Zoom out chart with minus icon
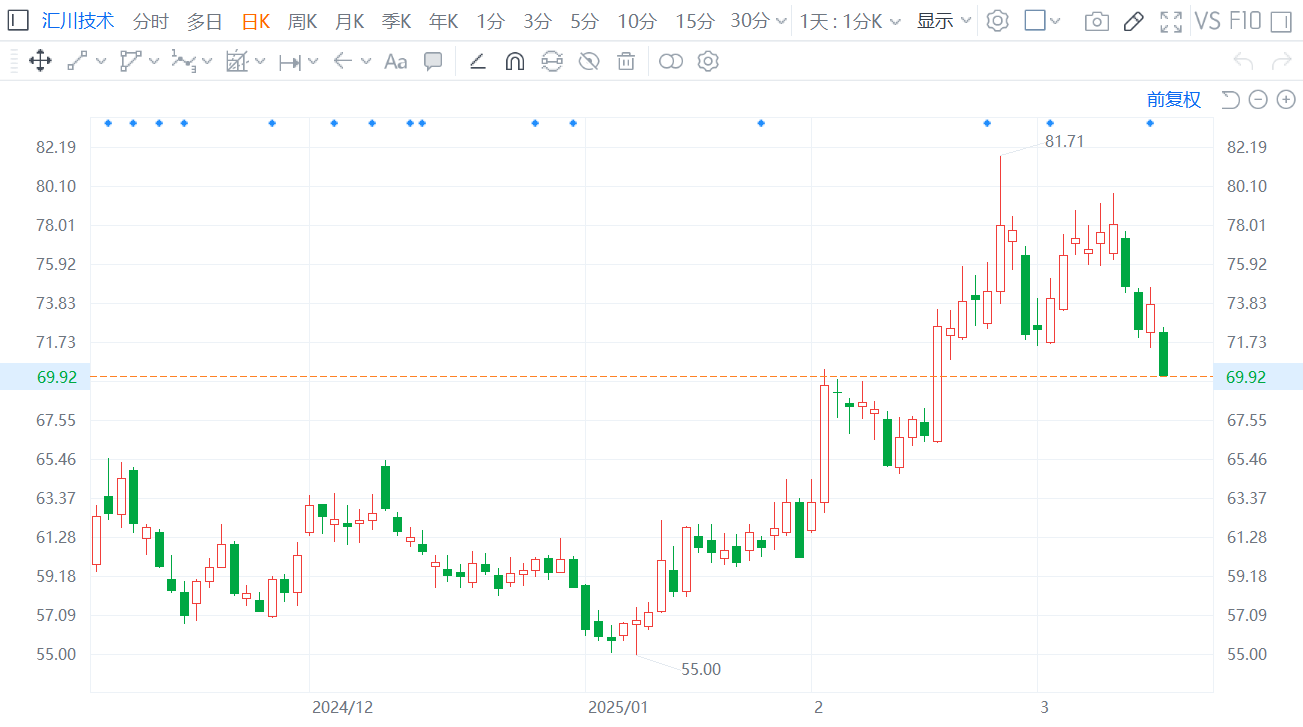This screenshot has height=727, width=1303. click(1259, 99)
